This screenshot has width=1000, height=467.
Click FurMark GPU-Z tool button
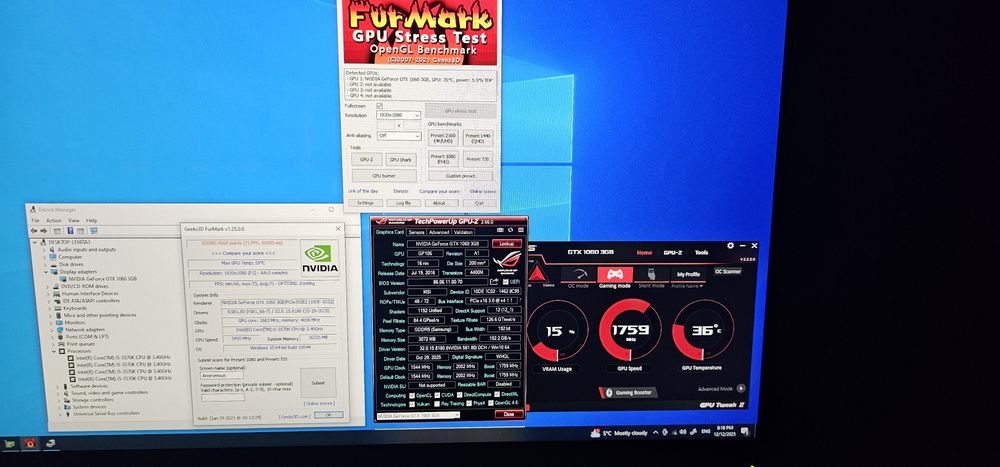[x=366, y=159]
